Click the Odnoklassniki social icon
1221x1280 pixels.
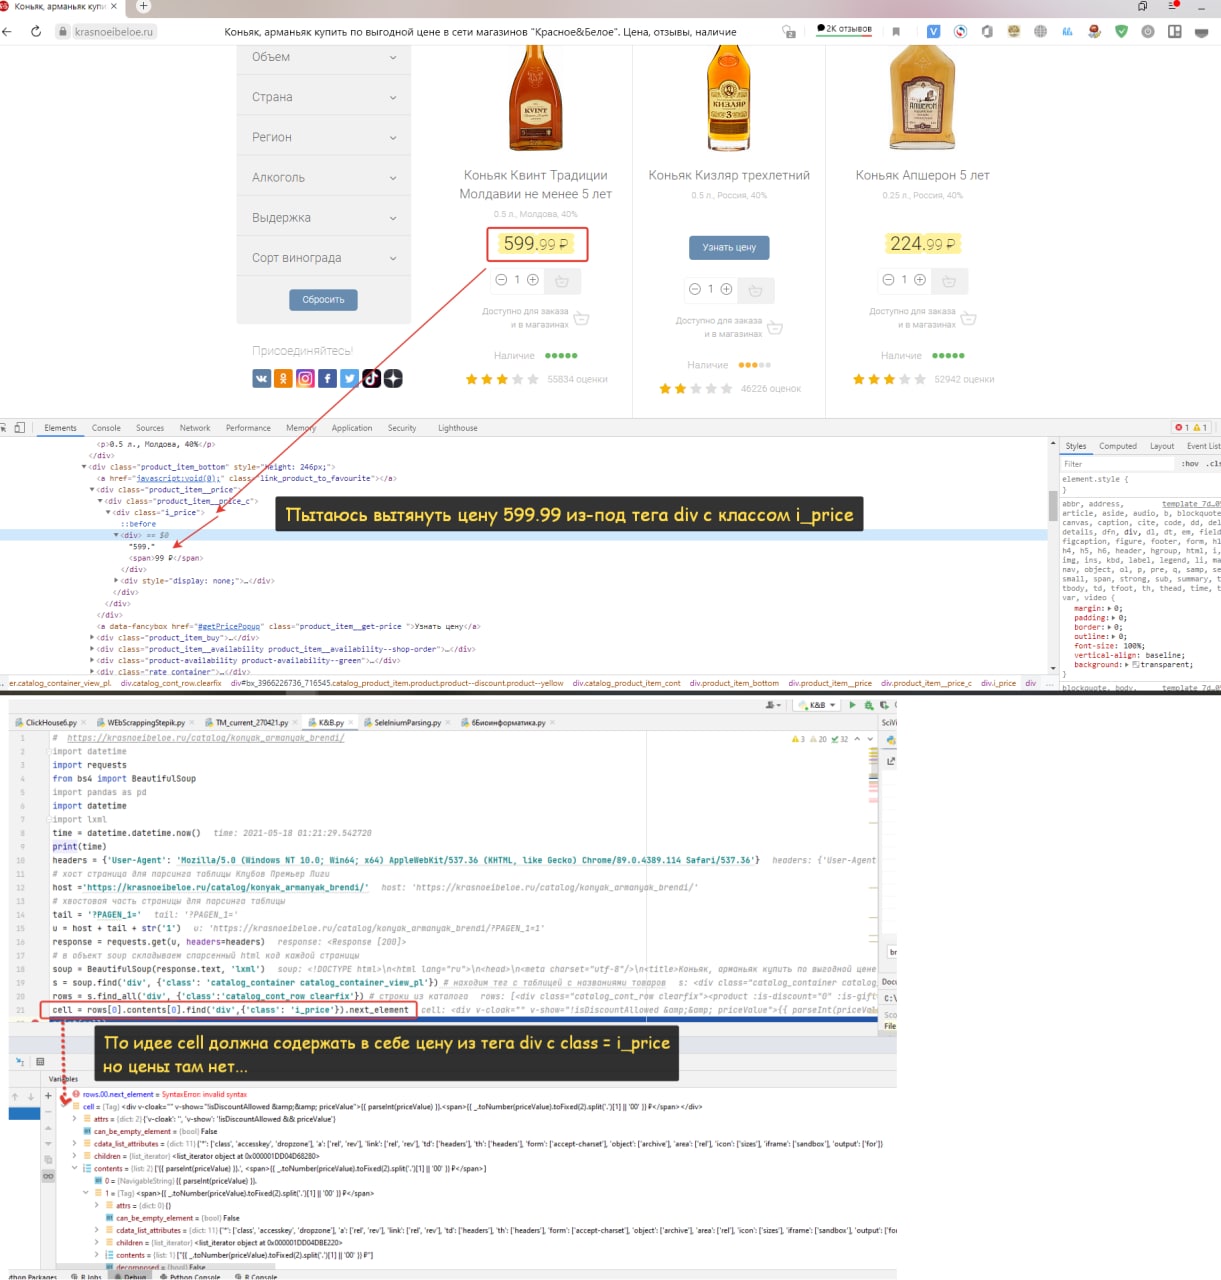283,378
